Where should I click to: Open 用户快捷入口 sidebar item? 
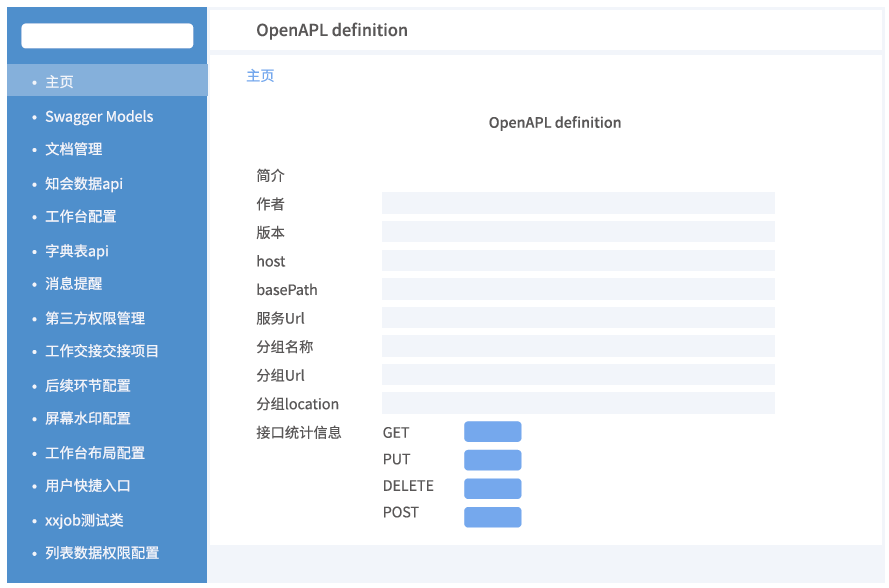tap(88, 485)
